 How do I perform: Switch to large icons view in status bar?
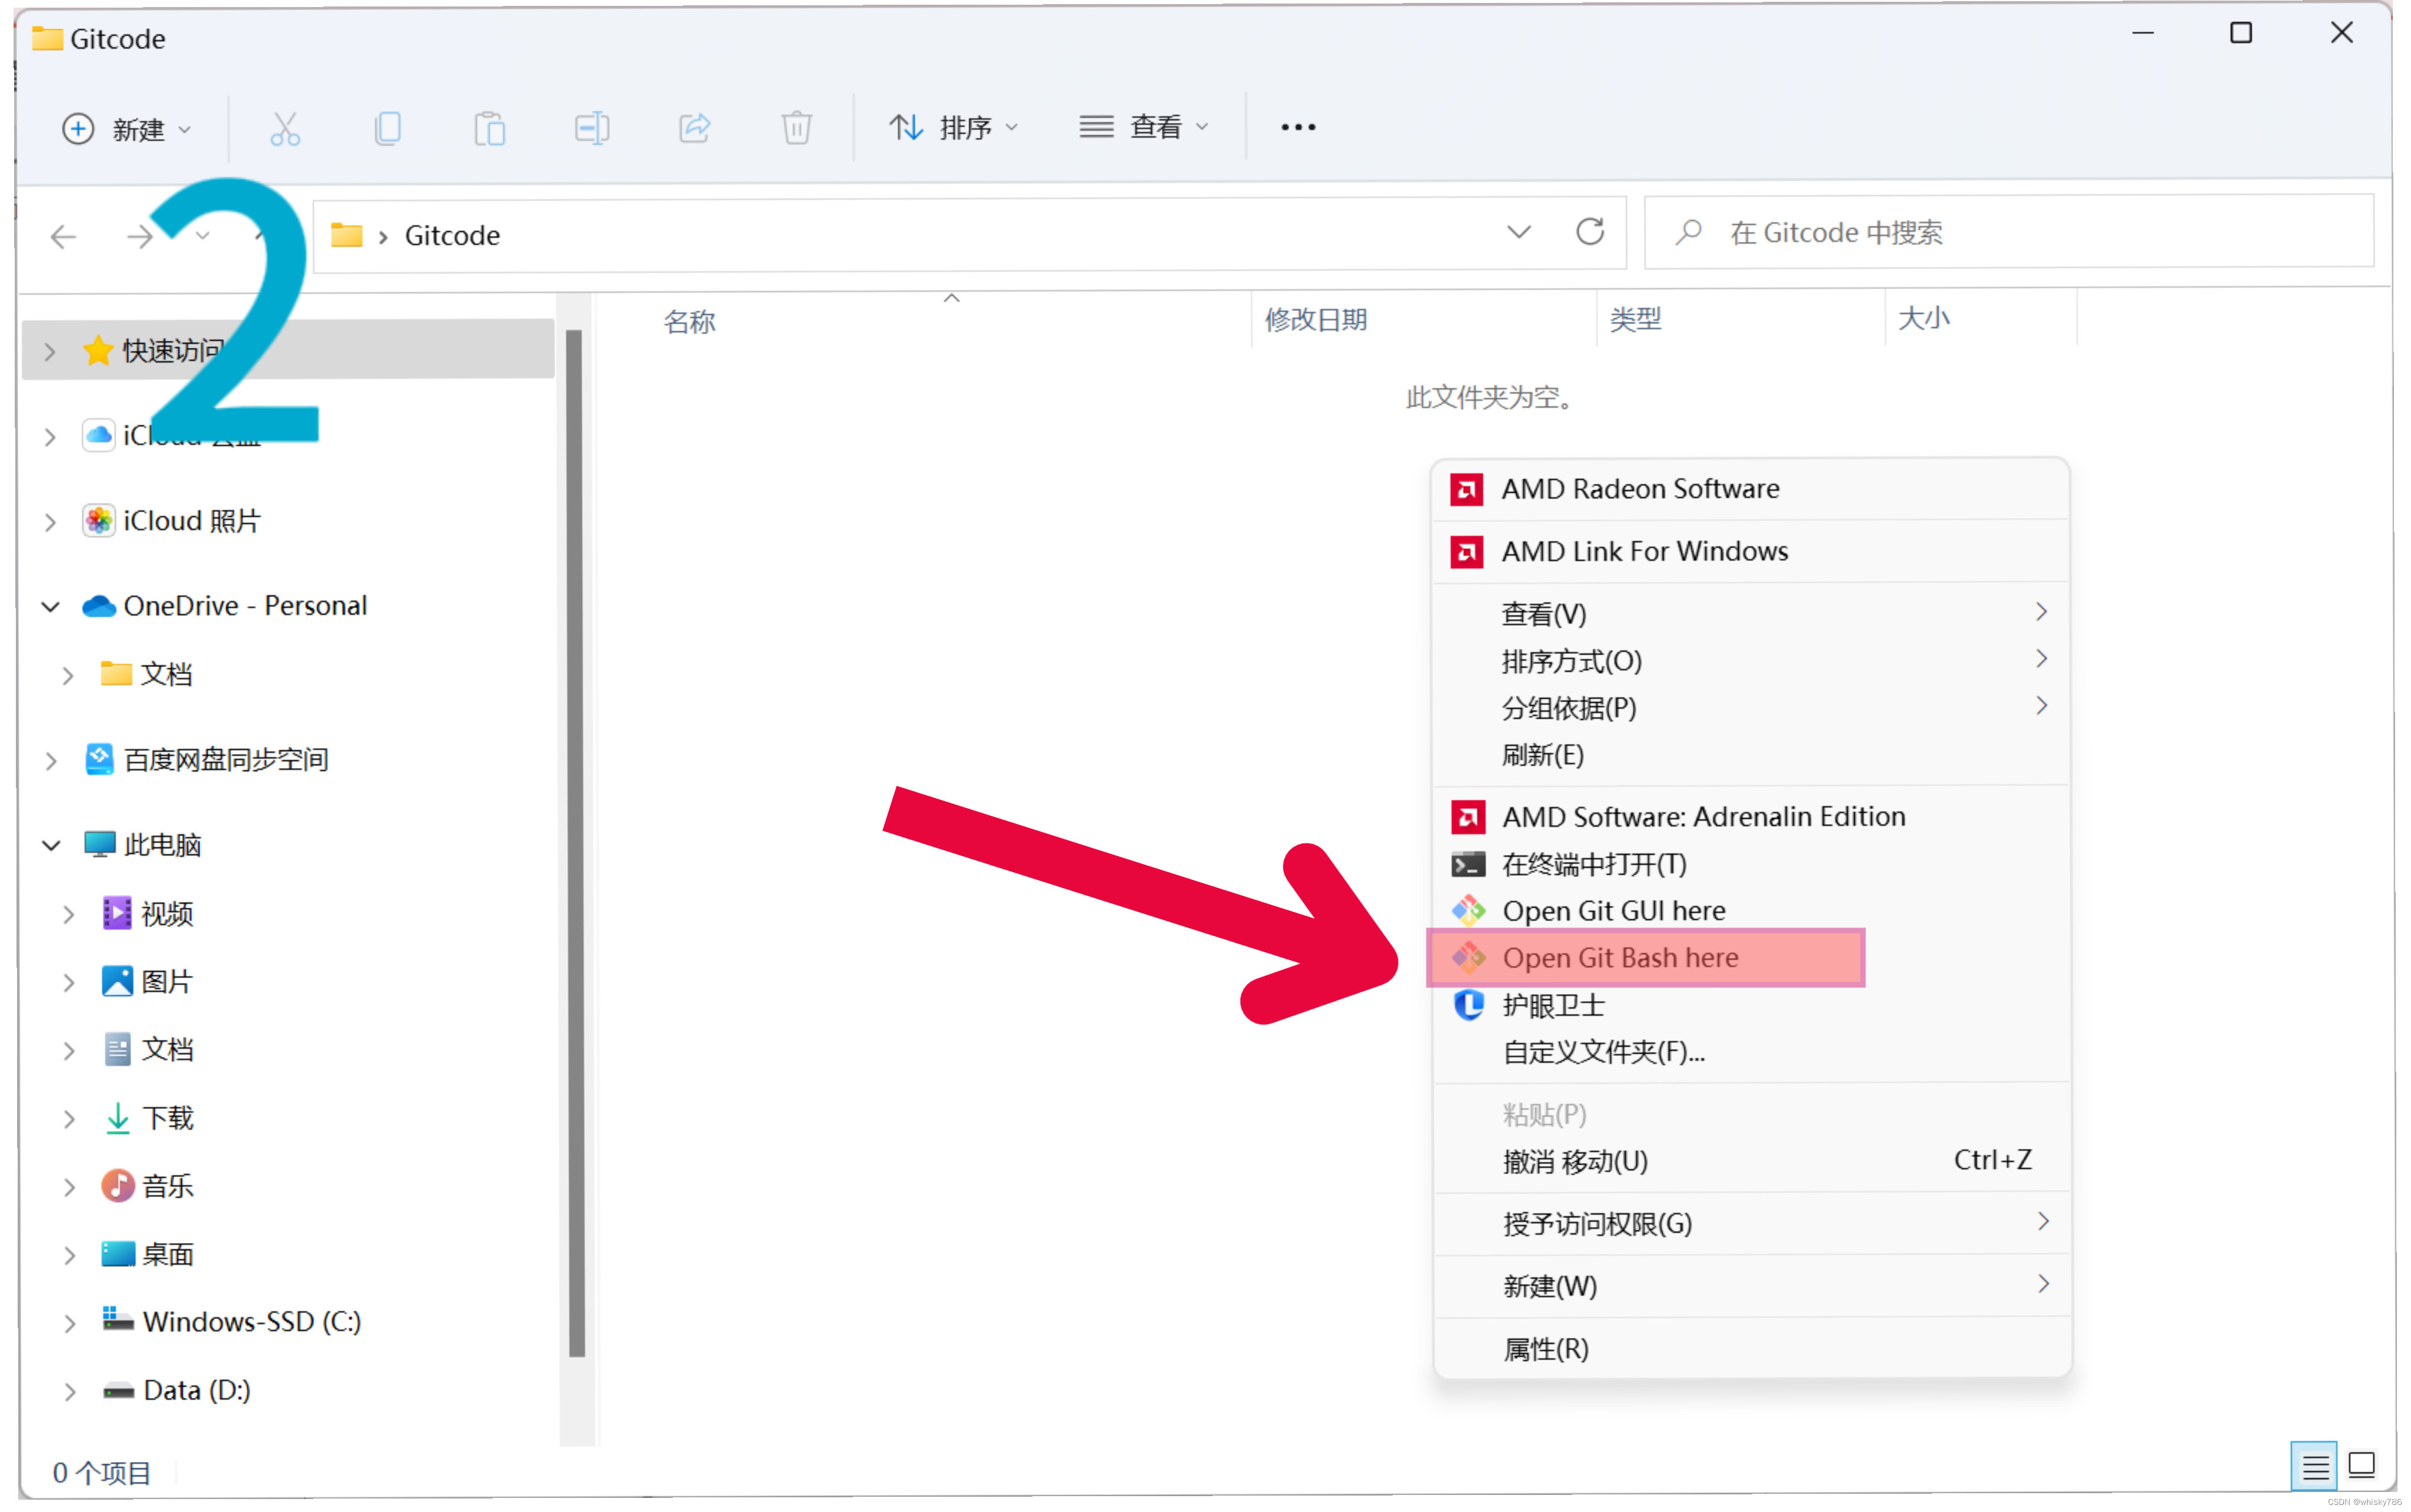point(2362,1466)
